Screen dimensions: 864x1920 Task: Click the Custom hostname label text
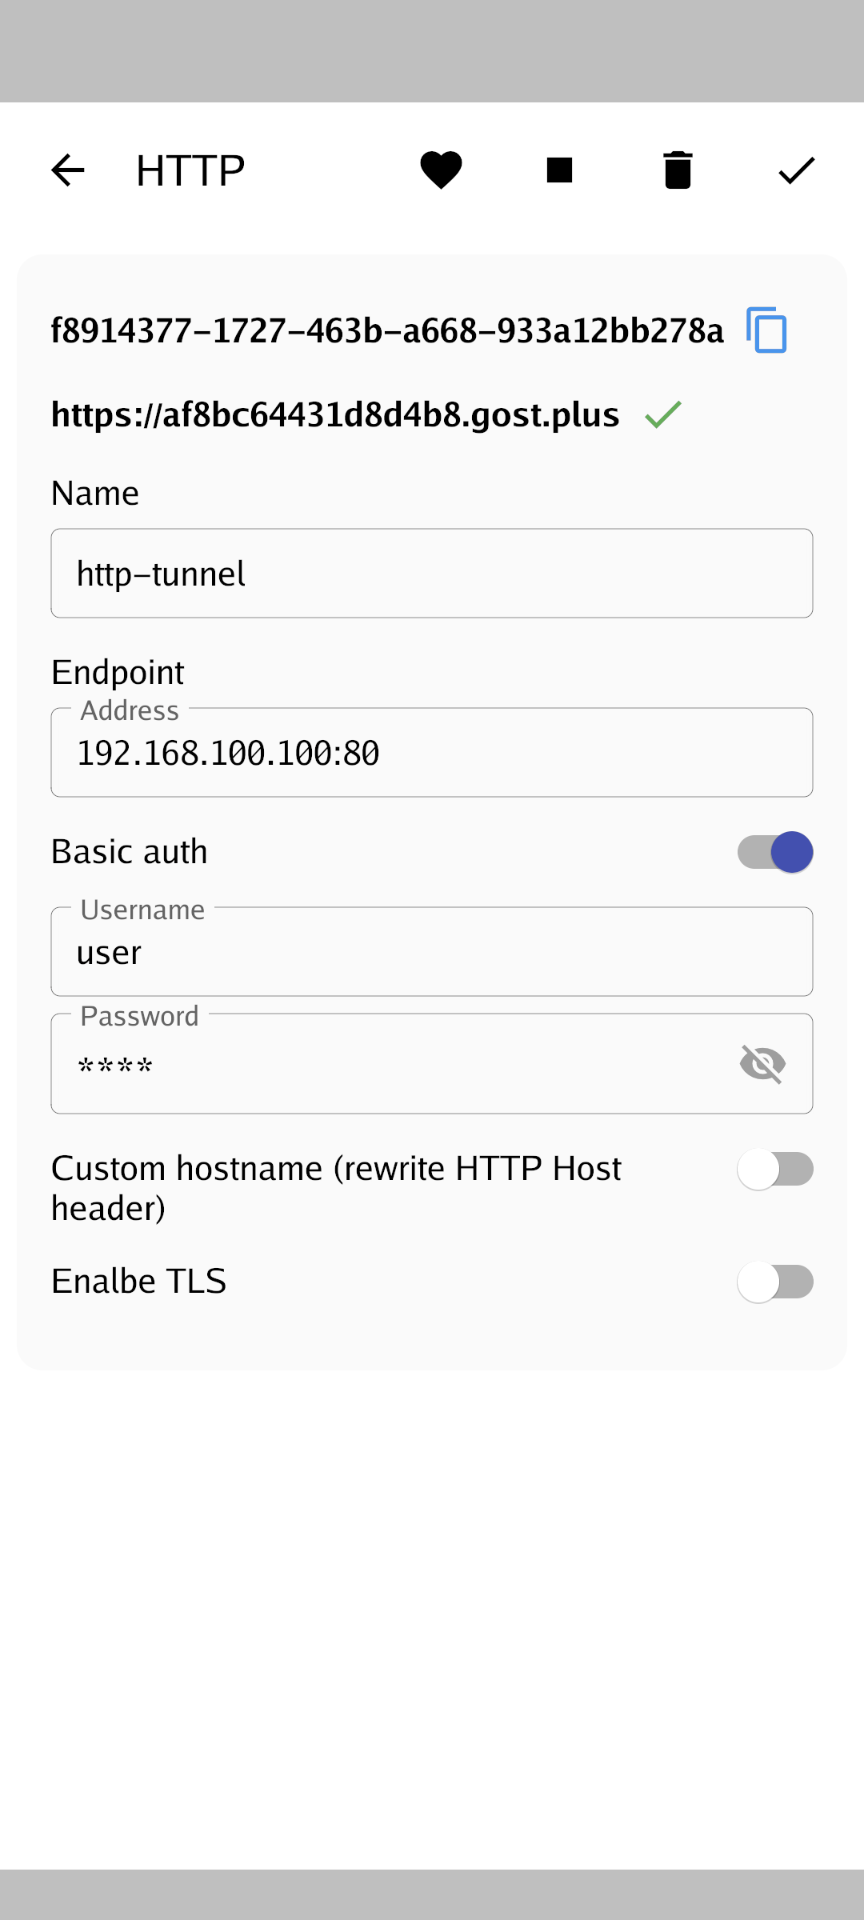pos(336,1188)
